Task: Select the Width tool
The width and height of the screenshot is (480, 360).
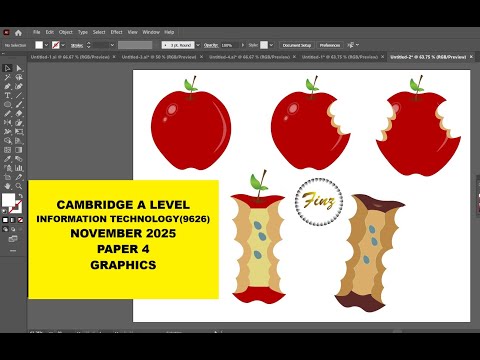Action: (7, 132)
